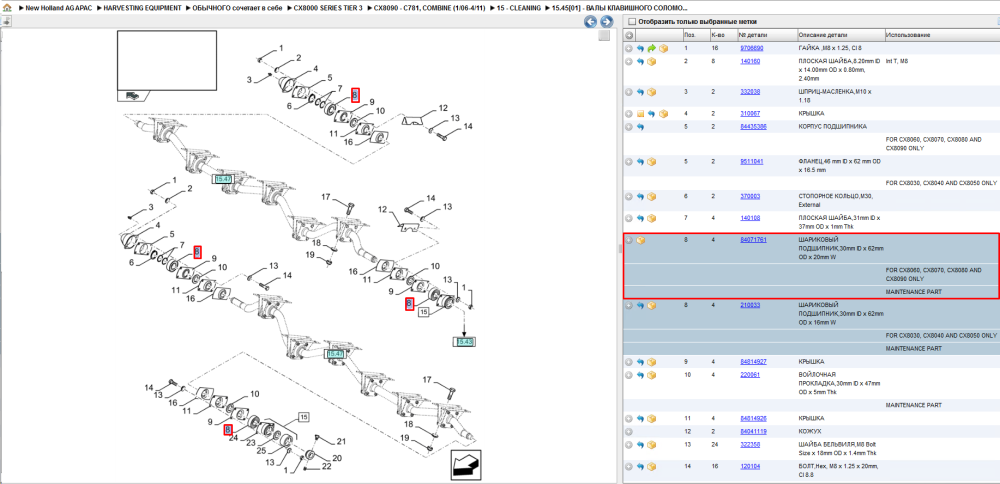1000x484 pixels.
Task: Go to next illustration with right arrow
Action: (607, 22)
